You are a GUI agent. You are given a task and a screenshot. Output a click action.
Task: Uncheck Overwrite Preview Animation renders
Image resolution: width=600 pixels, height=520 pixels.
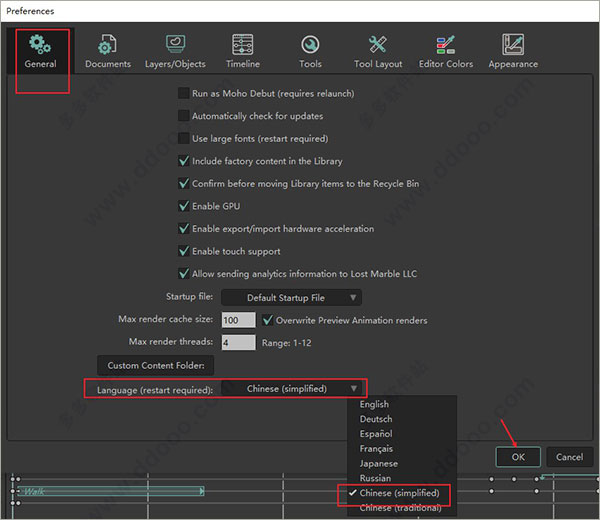tap(268, 320)
